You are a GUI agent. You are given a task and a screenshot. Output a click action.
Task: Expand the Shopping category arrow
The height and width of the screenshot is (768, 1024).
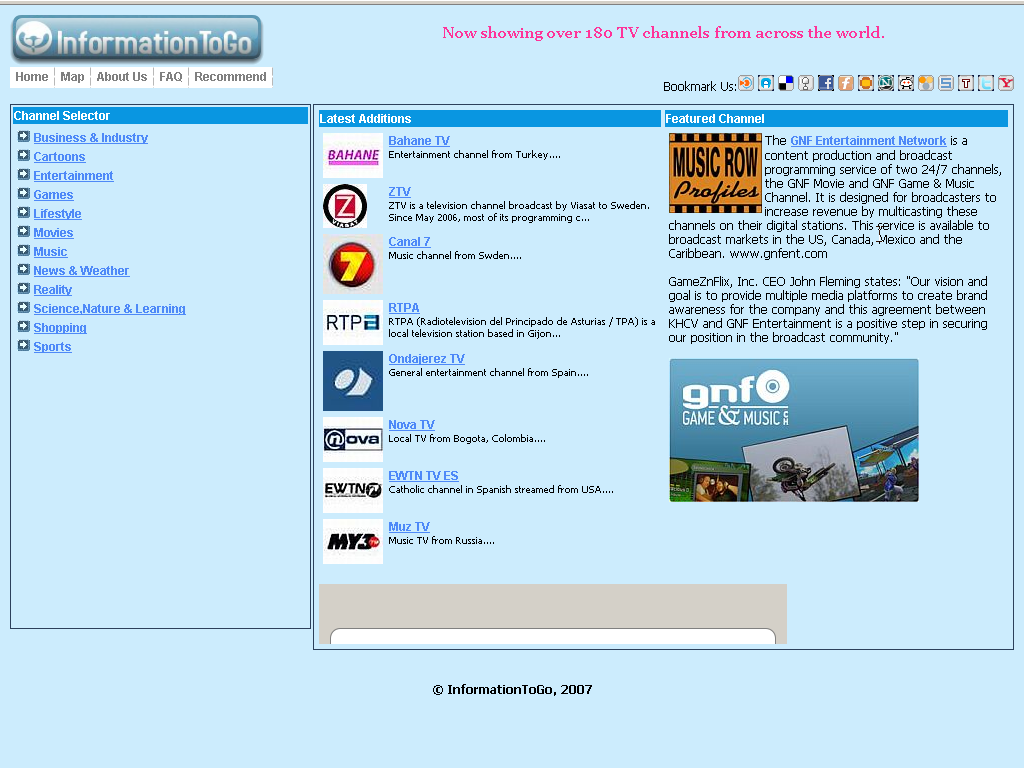click(x=24, y=326)
